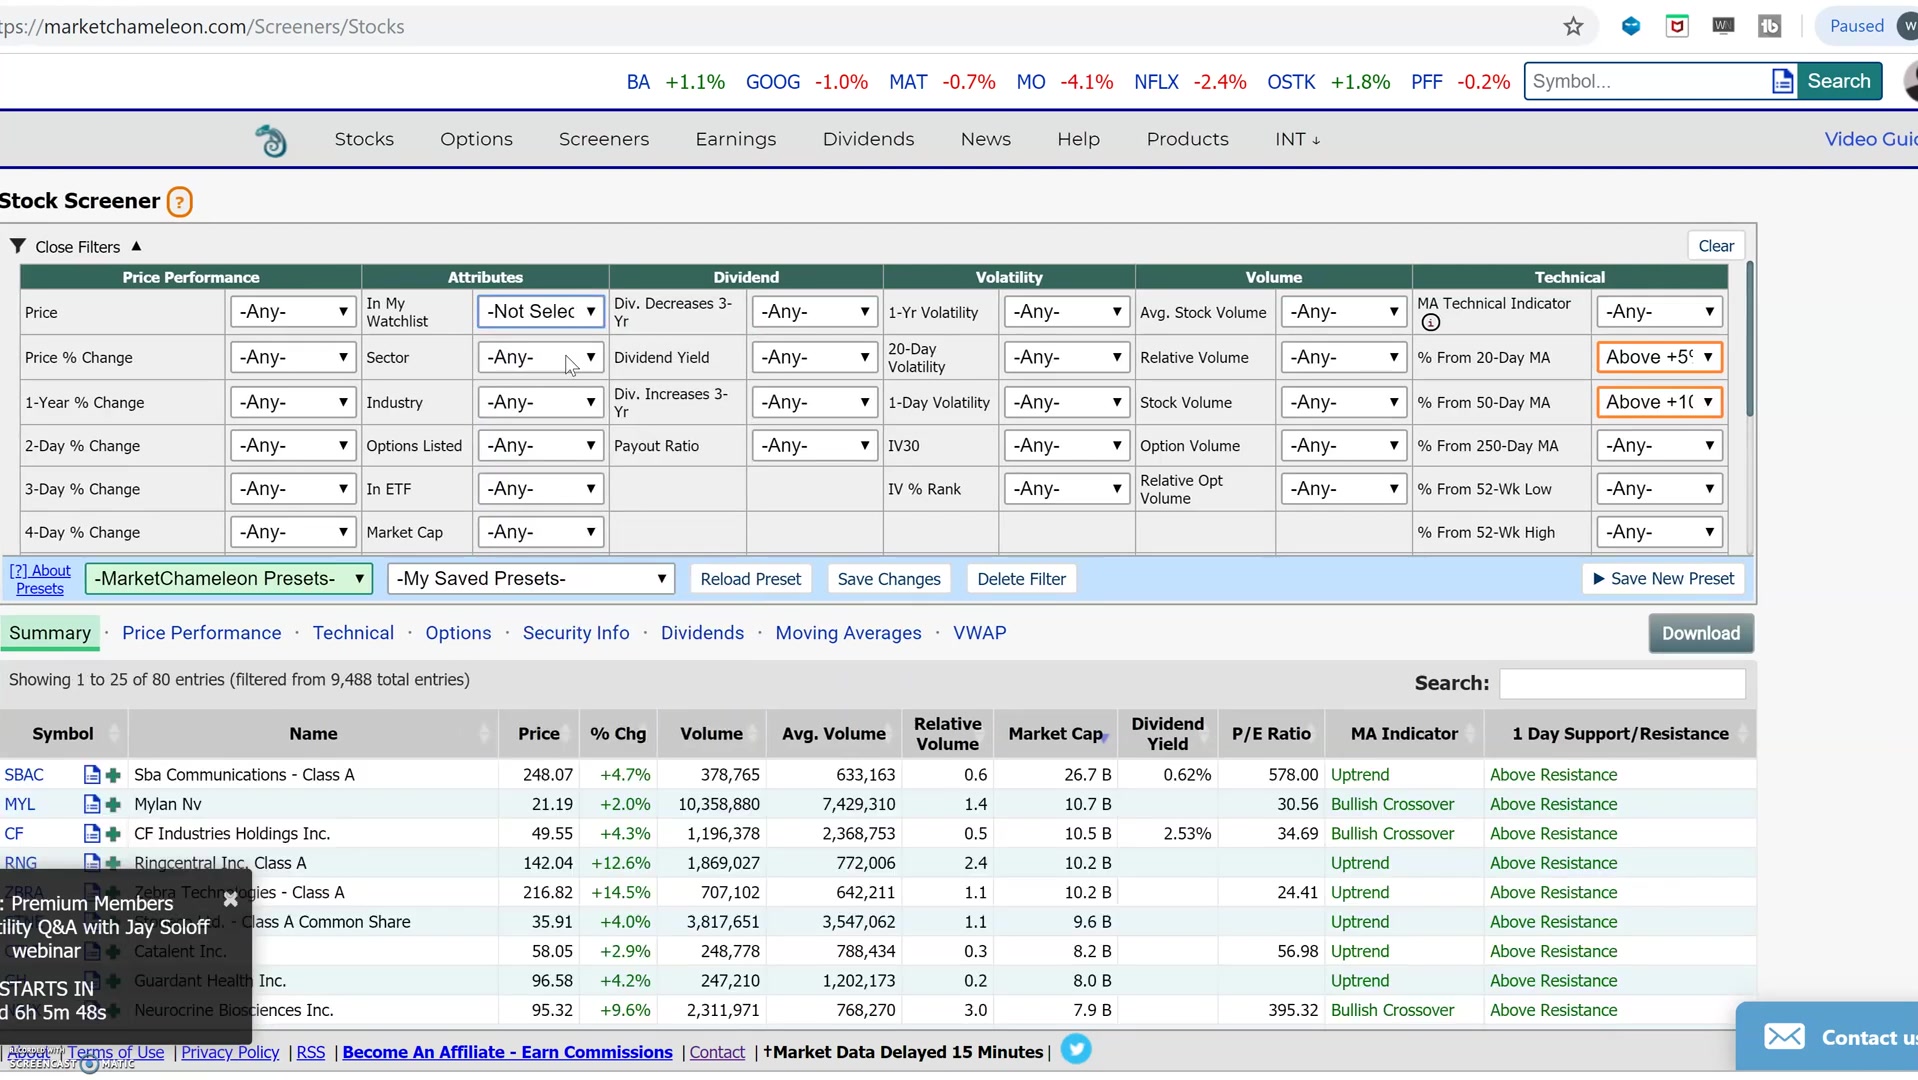Image resolution: width=1918 pixels, height=1080 pixels.
Task: Click the Save New Preset button
Action: click(x=1663, y=579)
